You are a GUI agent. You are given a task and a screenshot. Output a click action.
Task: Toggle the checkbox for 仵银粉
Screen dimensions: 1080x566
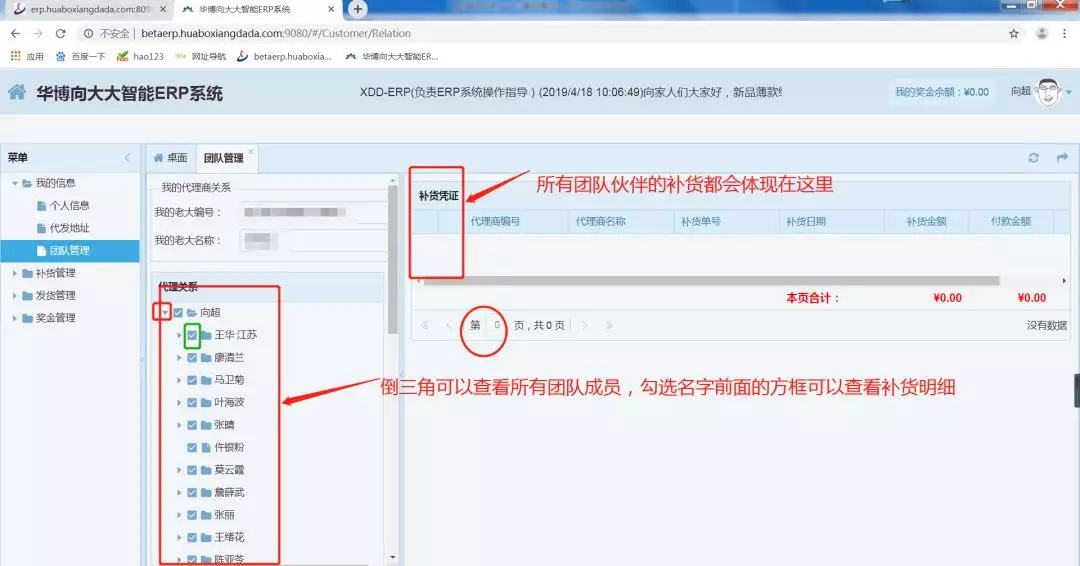click(x=192, y=448)
